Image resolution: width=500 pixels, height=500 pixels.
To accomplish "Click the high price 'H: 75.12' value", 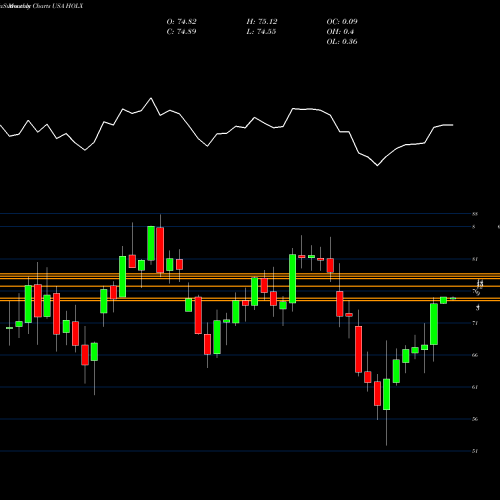I will (262, 22).
